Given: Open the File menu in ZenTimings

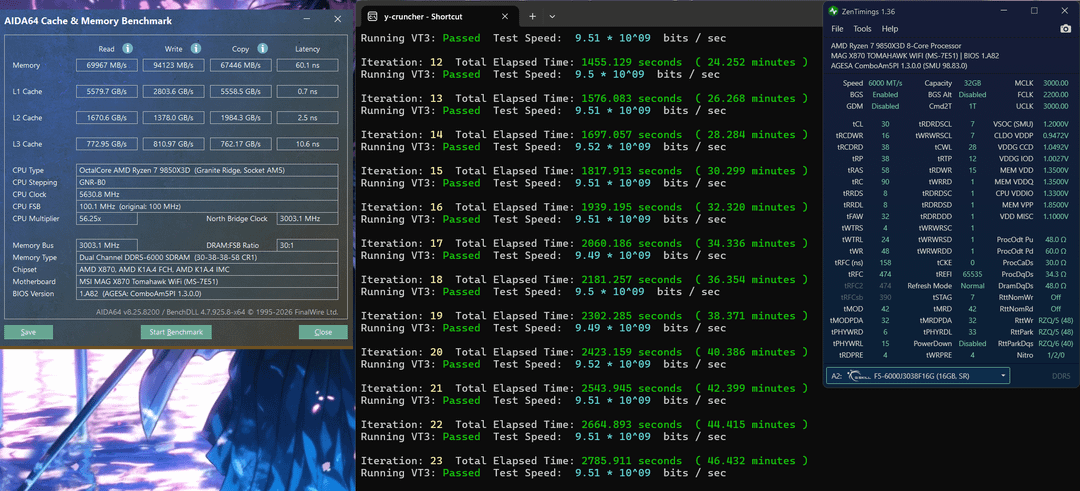Looking at the screenshot, I should click(x=837, y=29).
